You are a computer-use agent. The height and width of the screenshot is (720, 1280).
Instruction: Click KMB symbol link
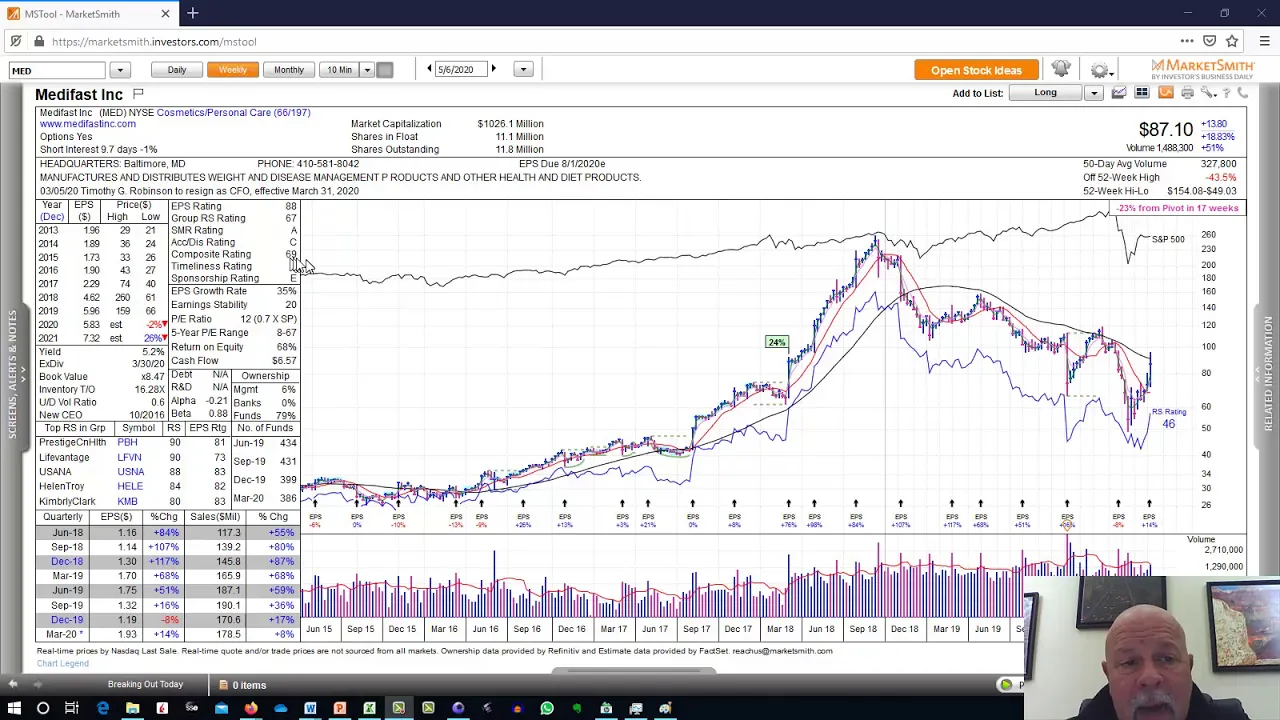(127, 501)
